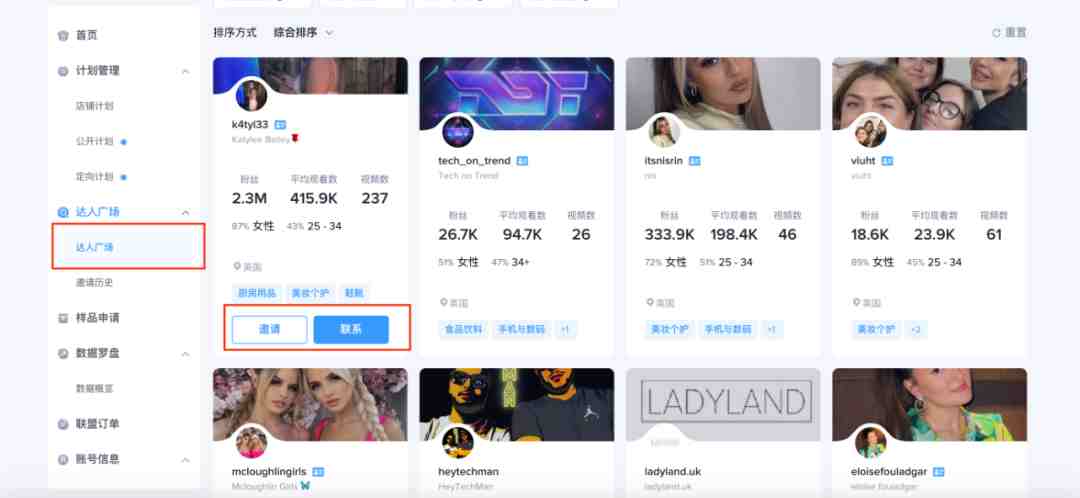This screenshot has height=498, width=1080.
Task: Click the blue 联系 button
Action: [x=351, y=329]
